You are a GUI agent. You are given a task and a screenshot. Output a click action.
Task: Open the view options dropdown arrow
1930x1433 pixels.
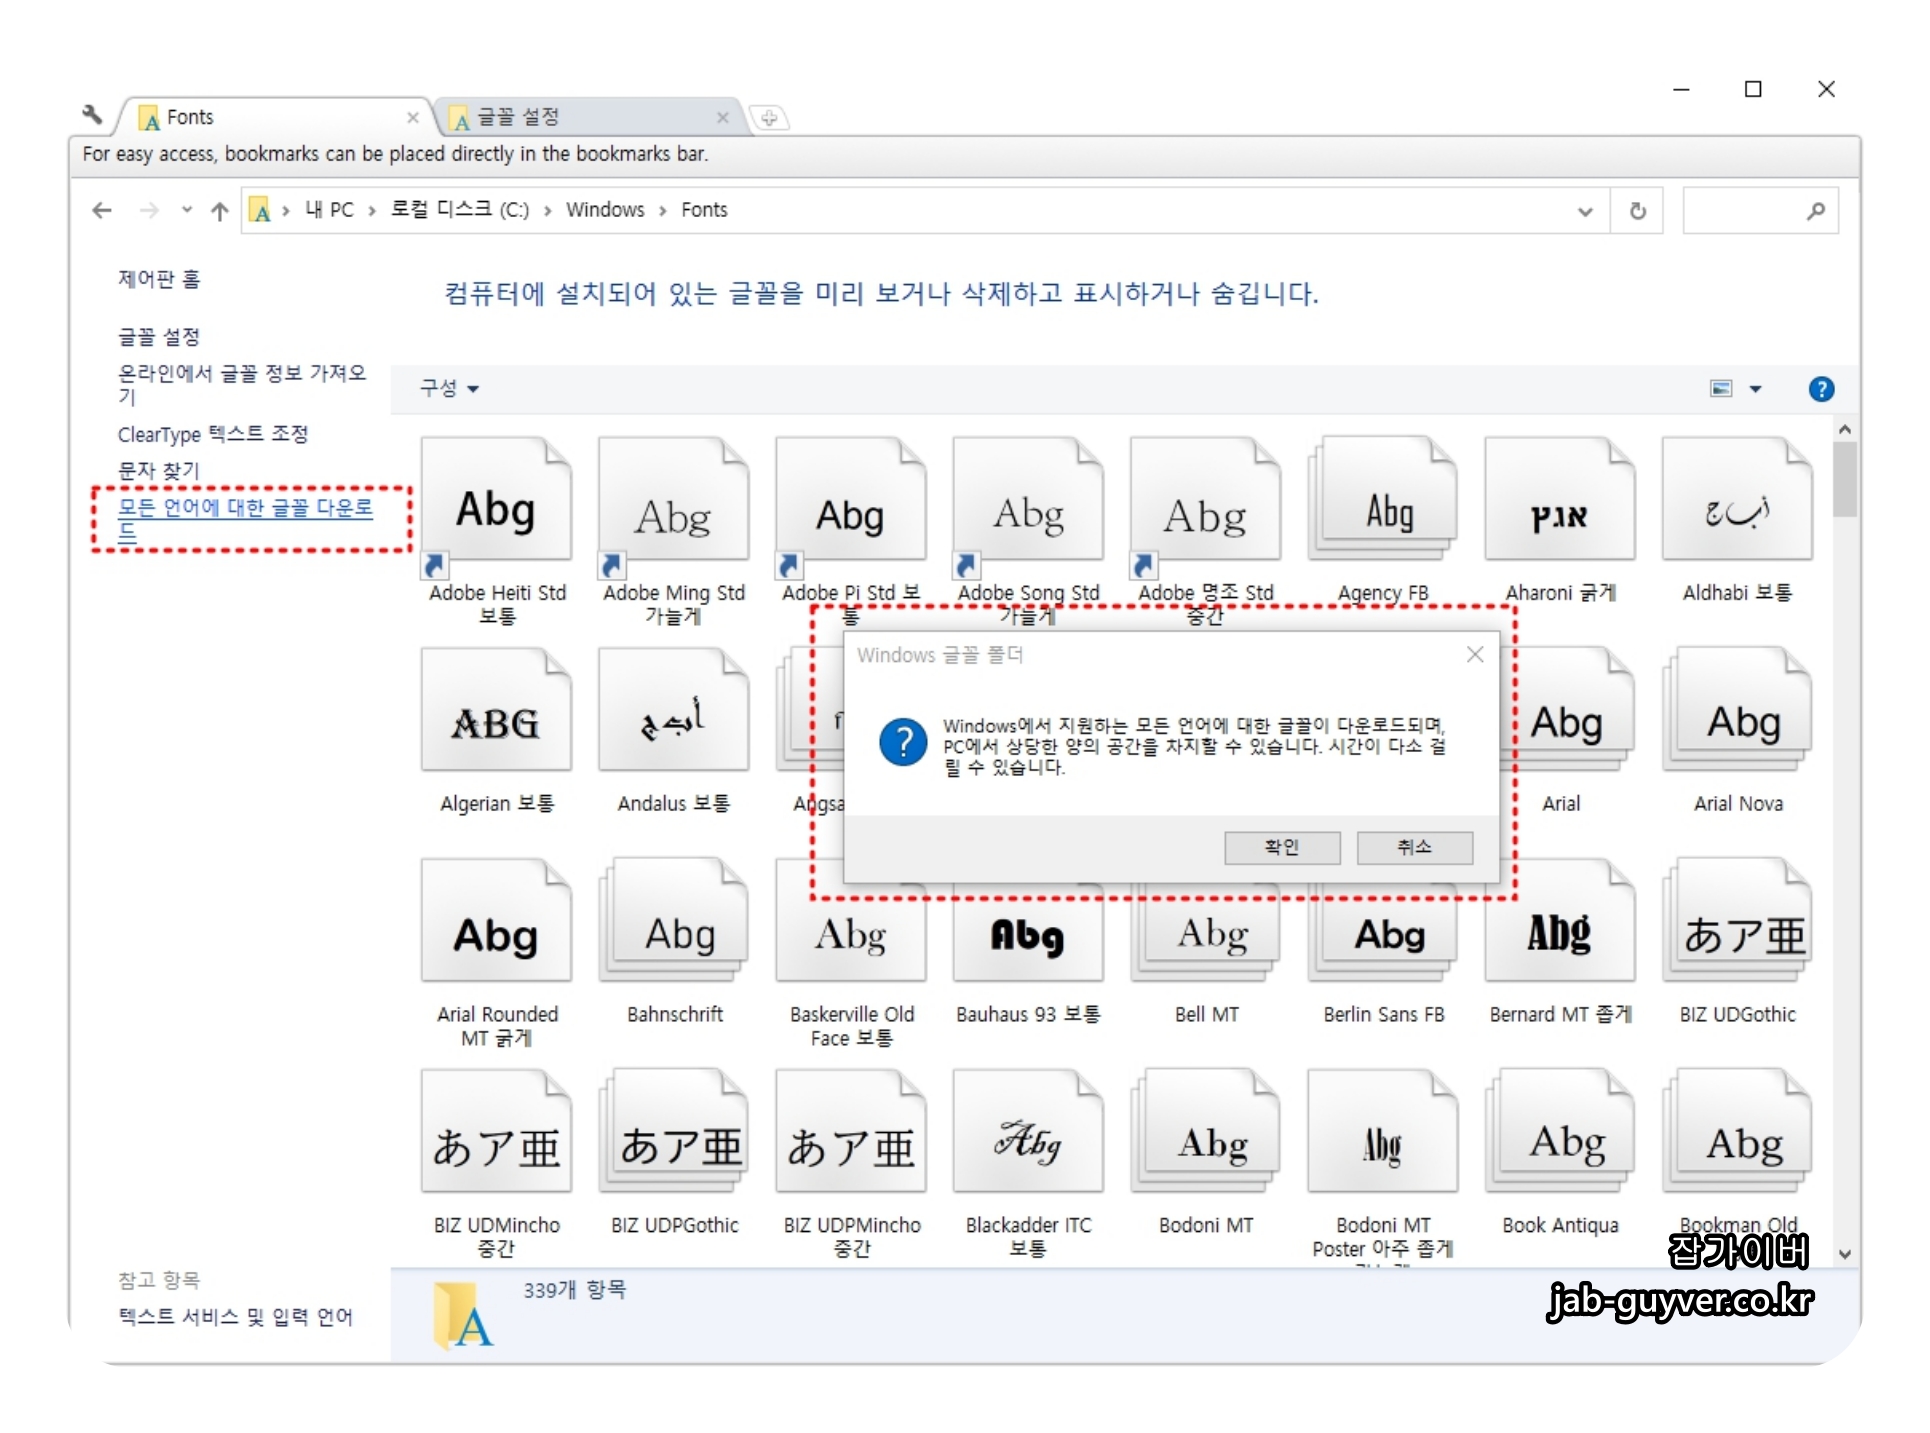(1755, 389)
